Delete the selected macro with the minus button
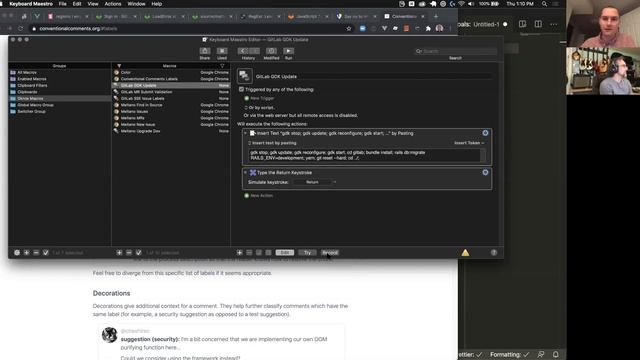640x360 pixels. pyautogui.click(x=129, y=253)
